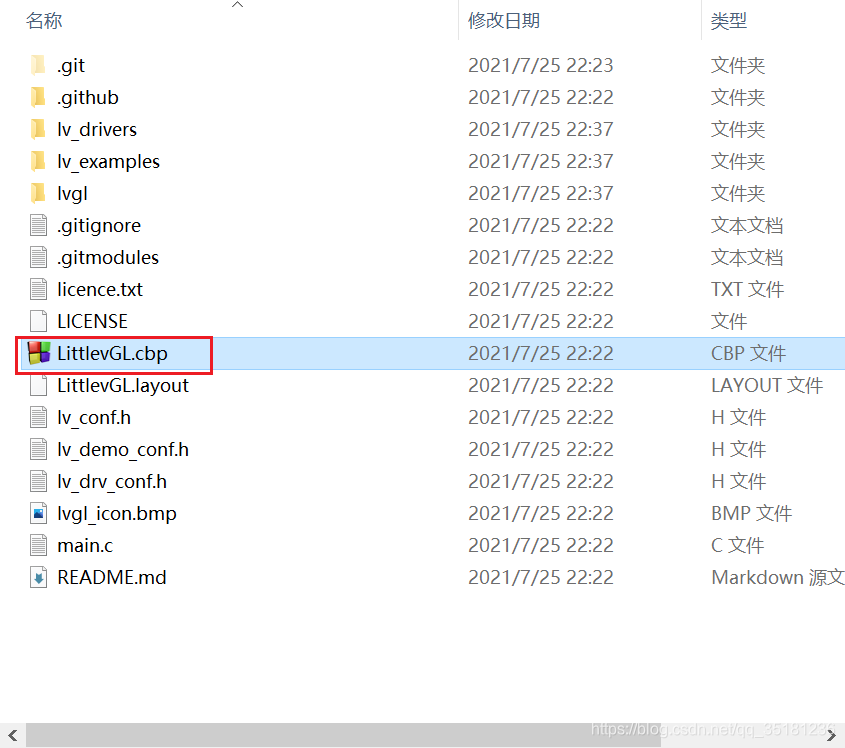
Task: Select the main.c file name
Action: point(85,545)
